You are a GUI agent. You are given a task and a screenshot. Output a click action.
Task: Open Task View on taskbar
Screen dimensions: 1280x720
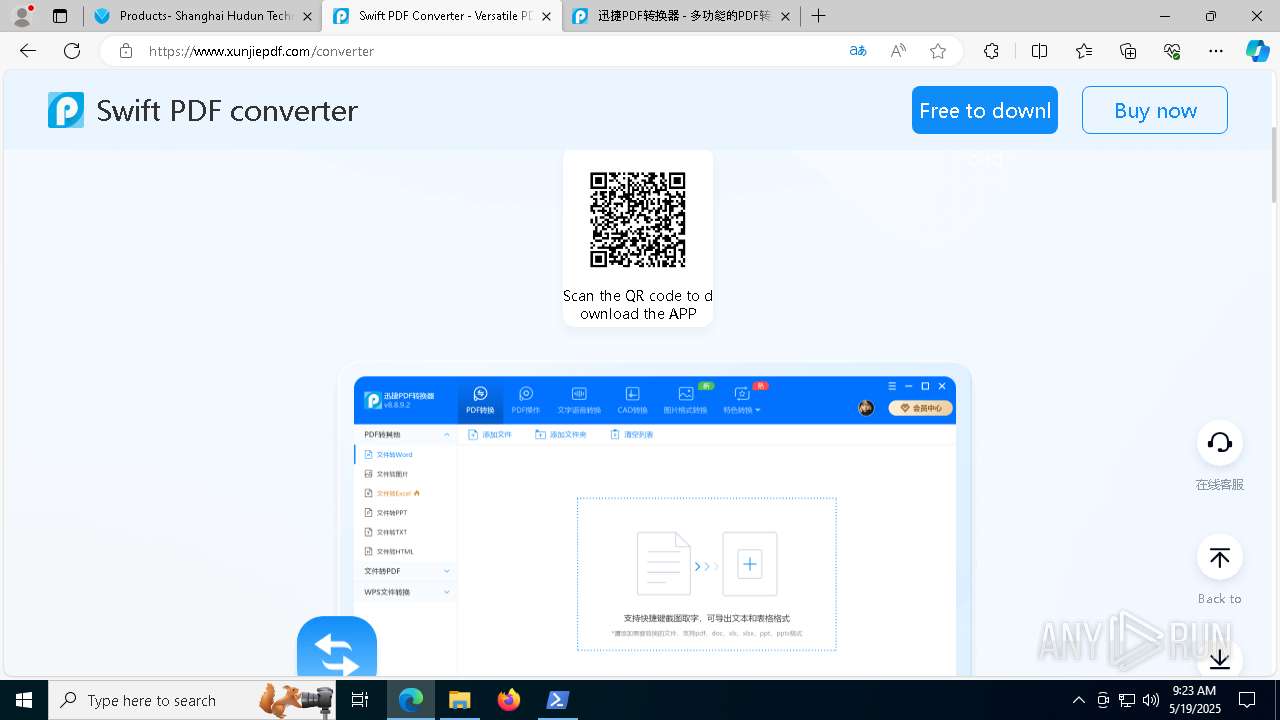[x=361, y=700]
